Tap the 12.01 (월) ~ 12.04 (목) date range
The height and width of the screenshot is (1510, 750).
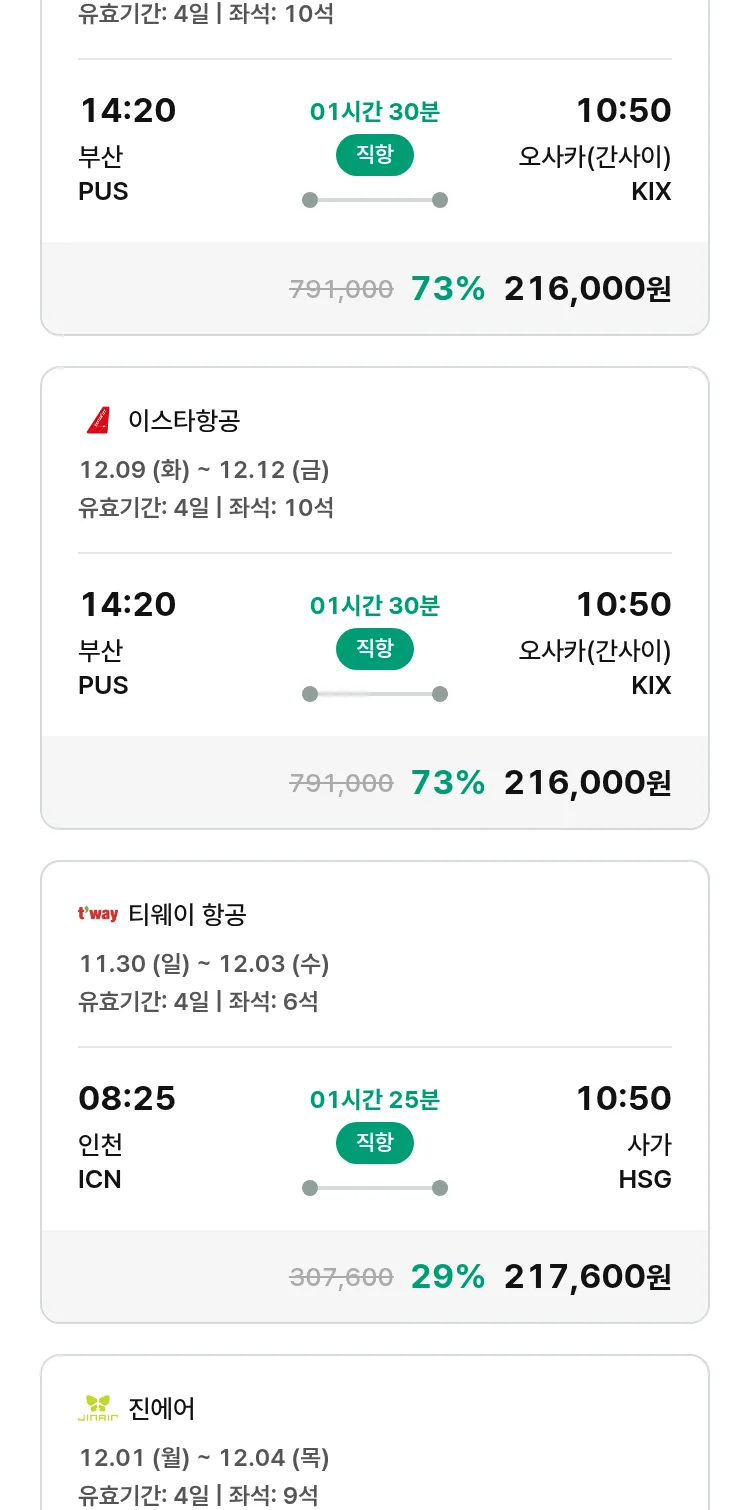(204, 1458)
